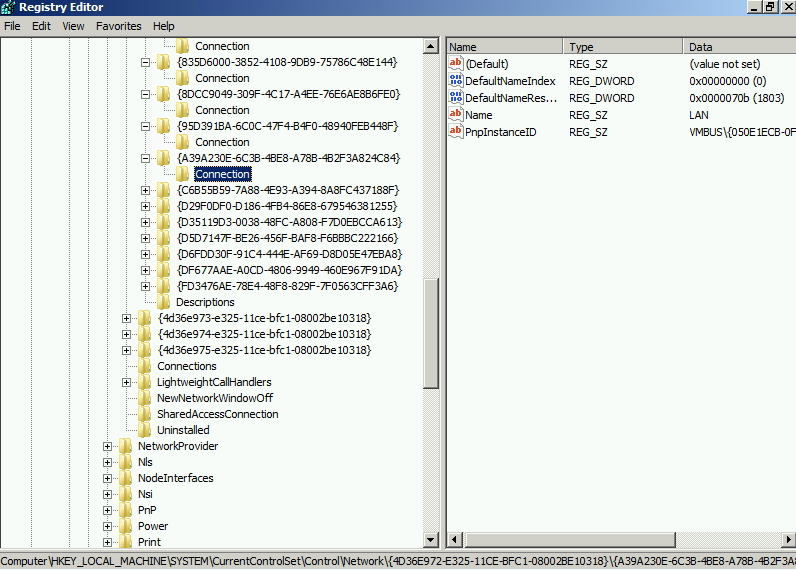The height and width of the screenshot is (570, 796).
Task: Click the tree pane vertical scrollbar thumb
Action: point(430,333)
